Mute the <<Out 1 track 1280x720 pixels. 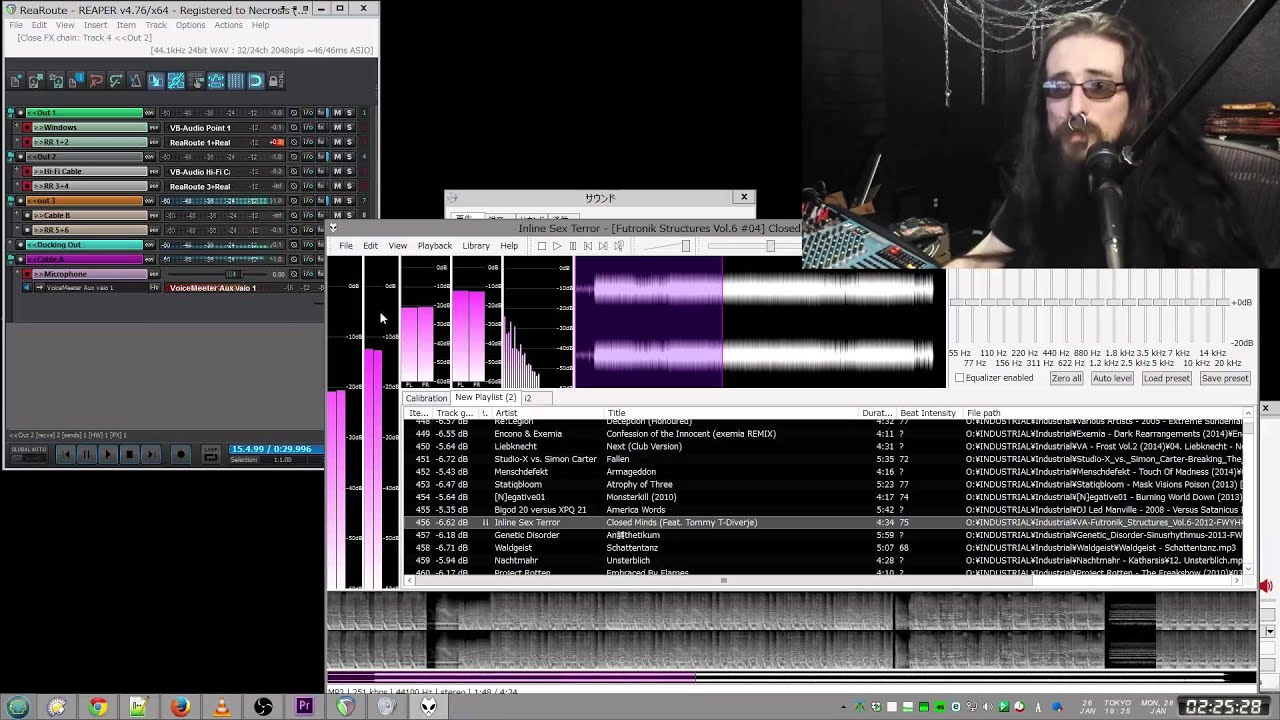point(337,112)
